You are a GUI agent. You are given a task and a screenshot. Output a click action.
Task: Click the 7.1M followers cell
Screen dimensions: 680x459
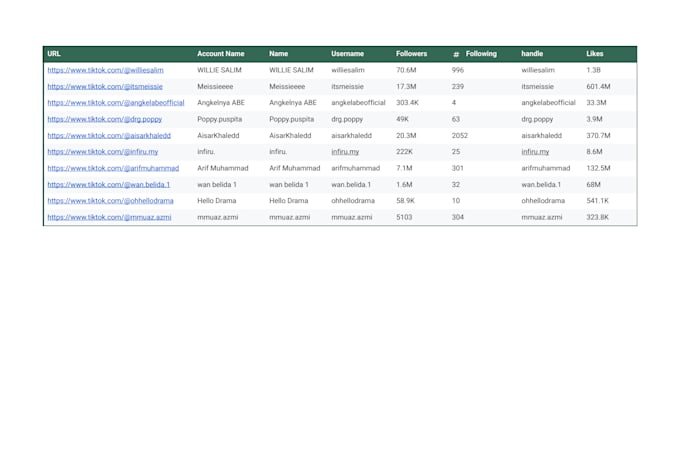404,168
